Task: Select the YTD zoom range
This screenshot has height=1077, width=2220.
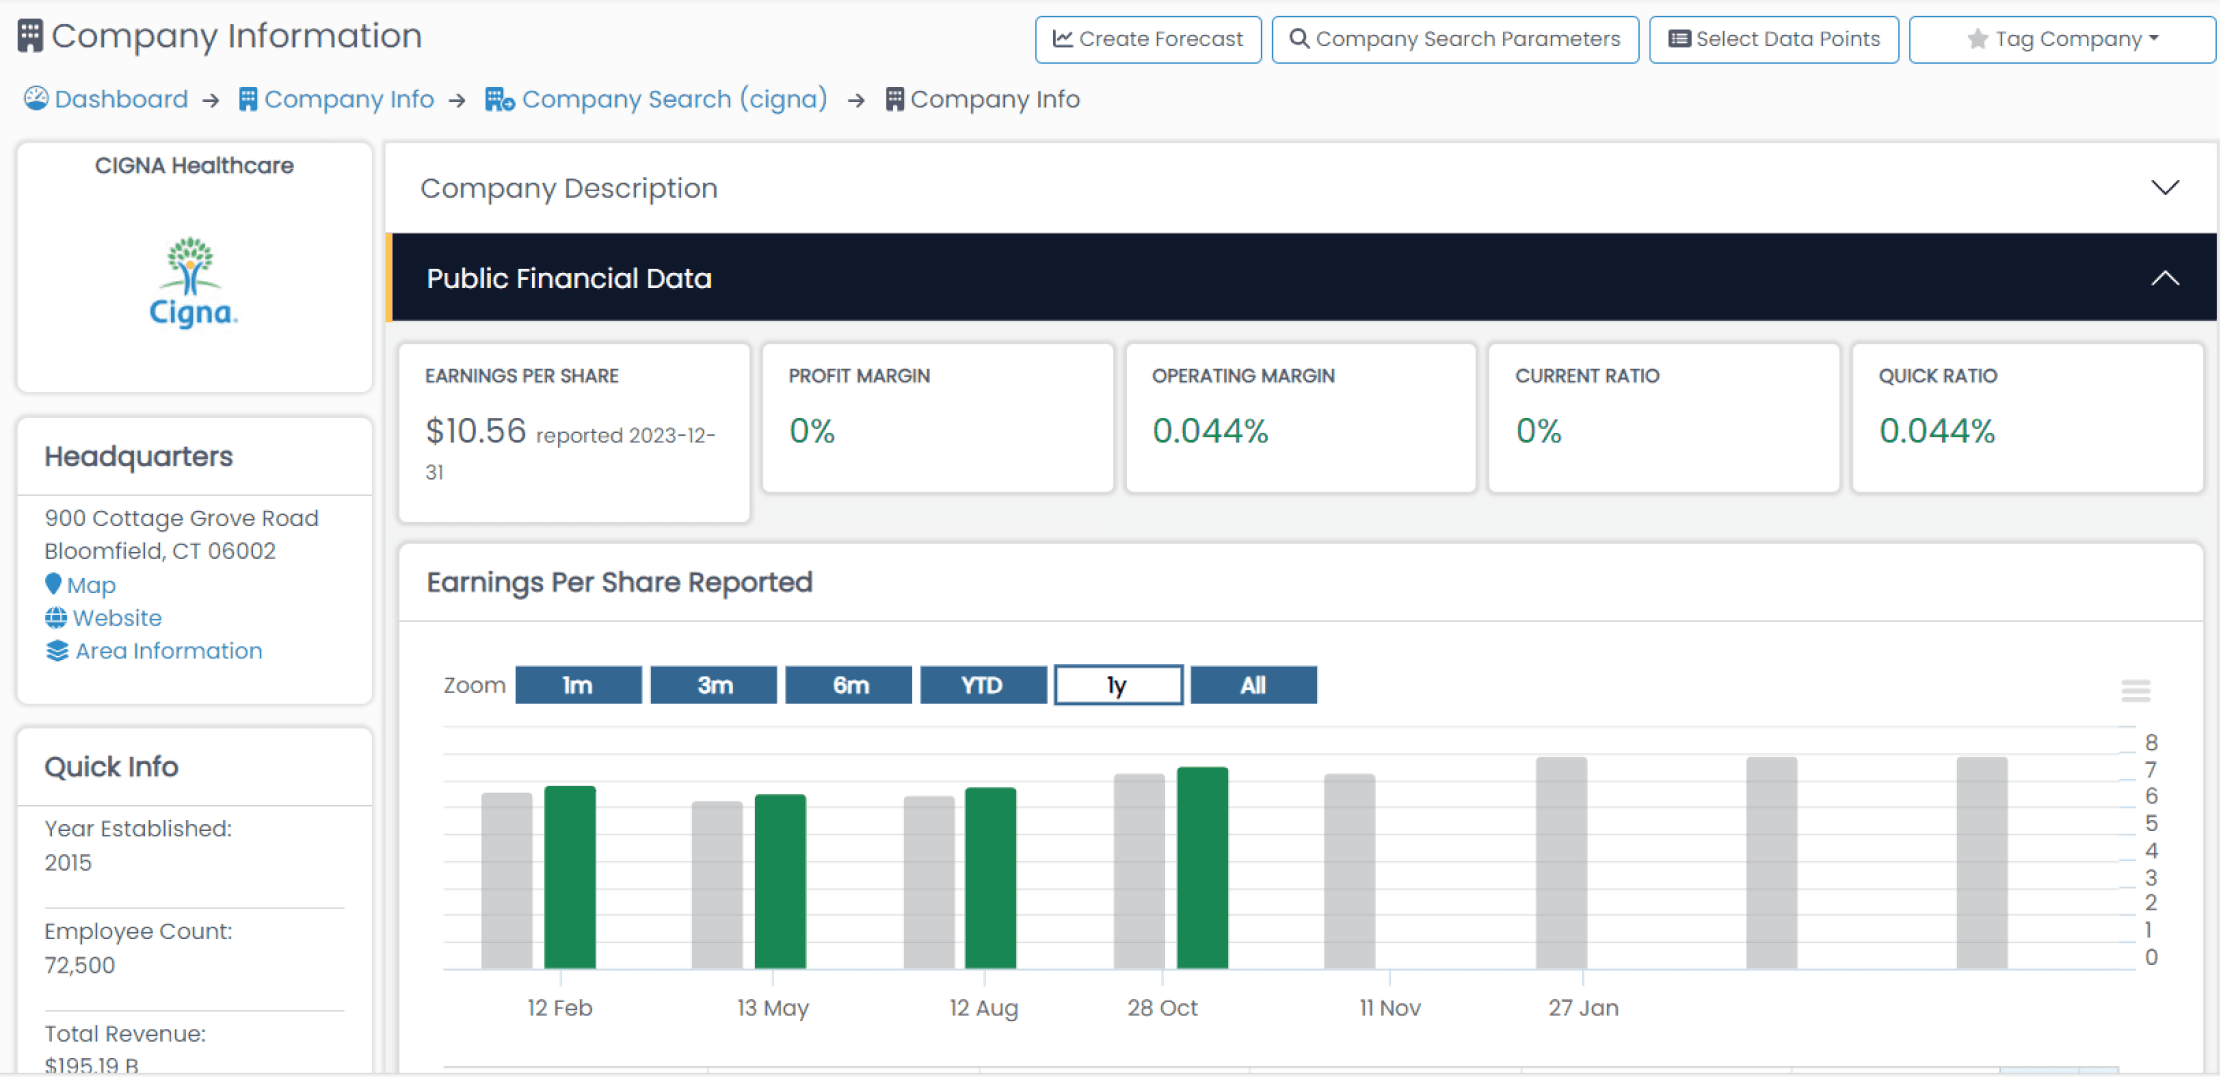Action: [x=983, y=685]
